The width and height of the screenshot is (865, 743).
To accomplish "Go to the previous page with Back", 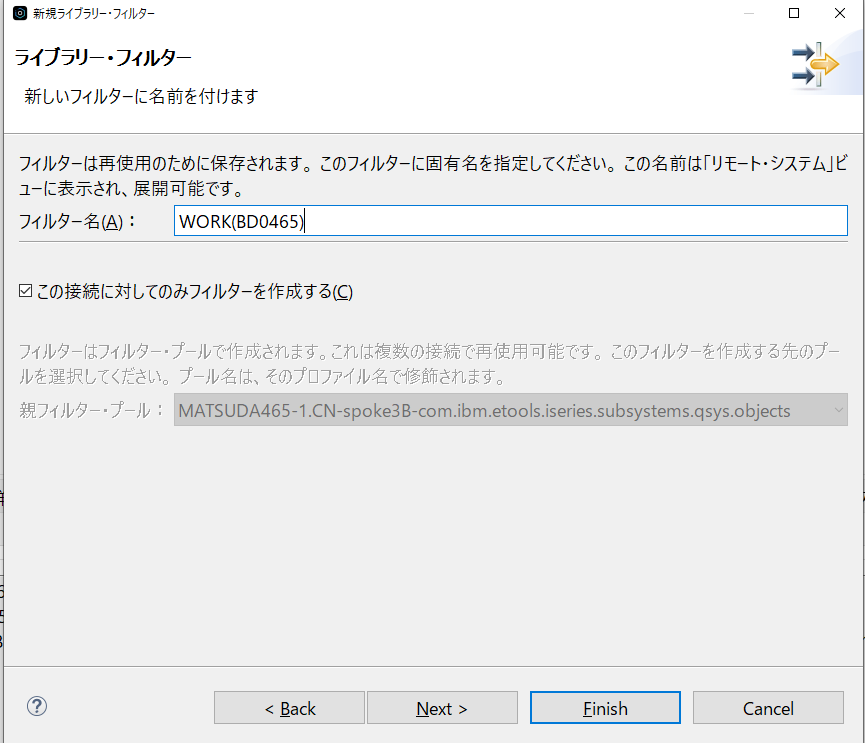I will 290,708.
